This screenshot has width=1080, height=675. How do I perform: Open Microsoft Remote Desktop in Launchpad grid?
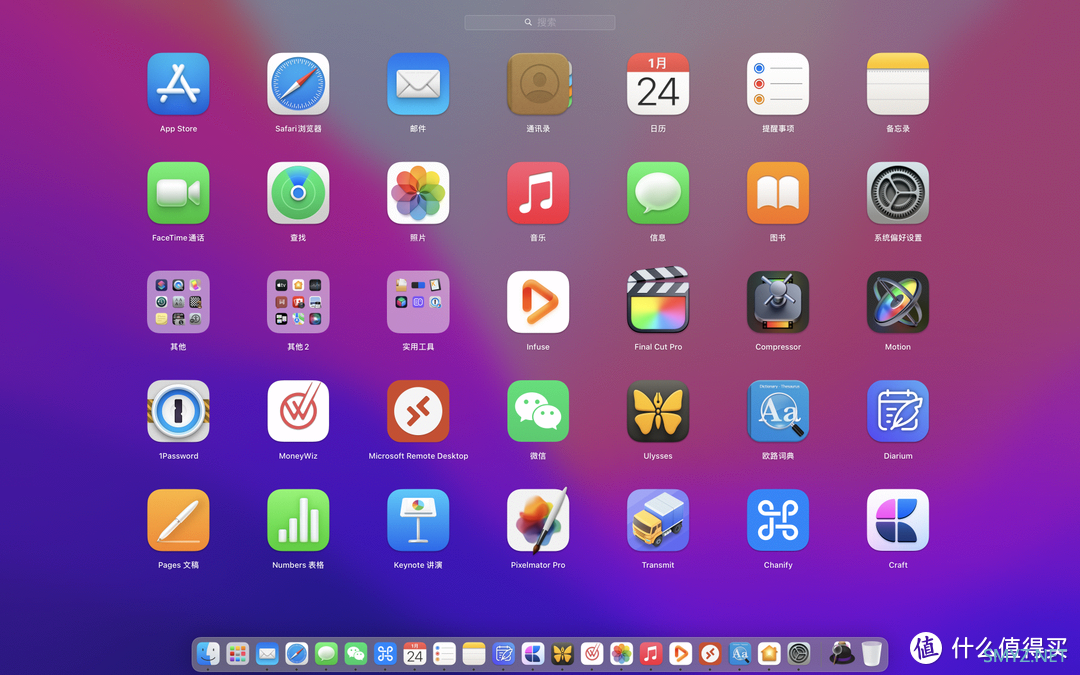[418, 411]
